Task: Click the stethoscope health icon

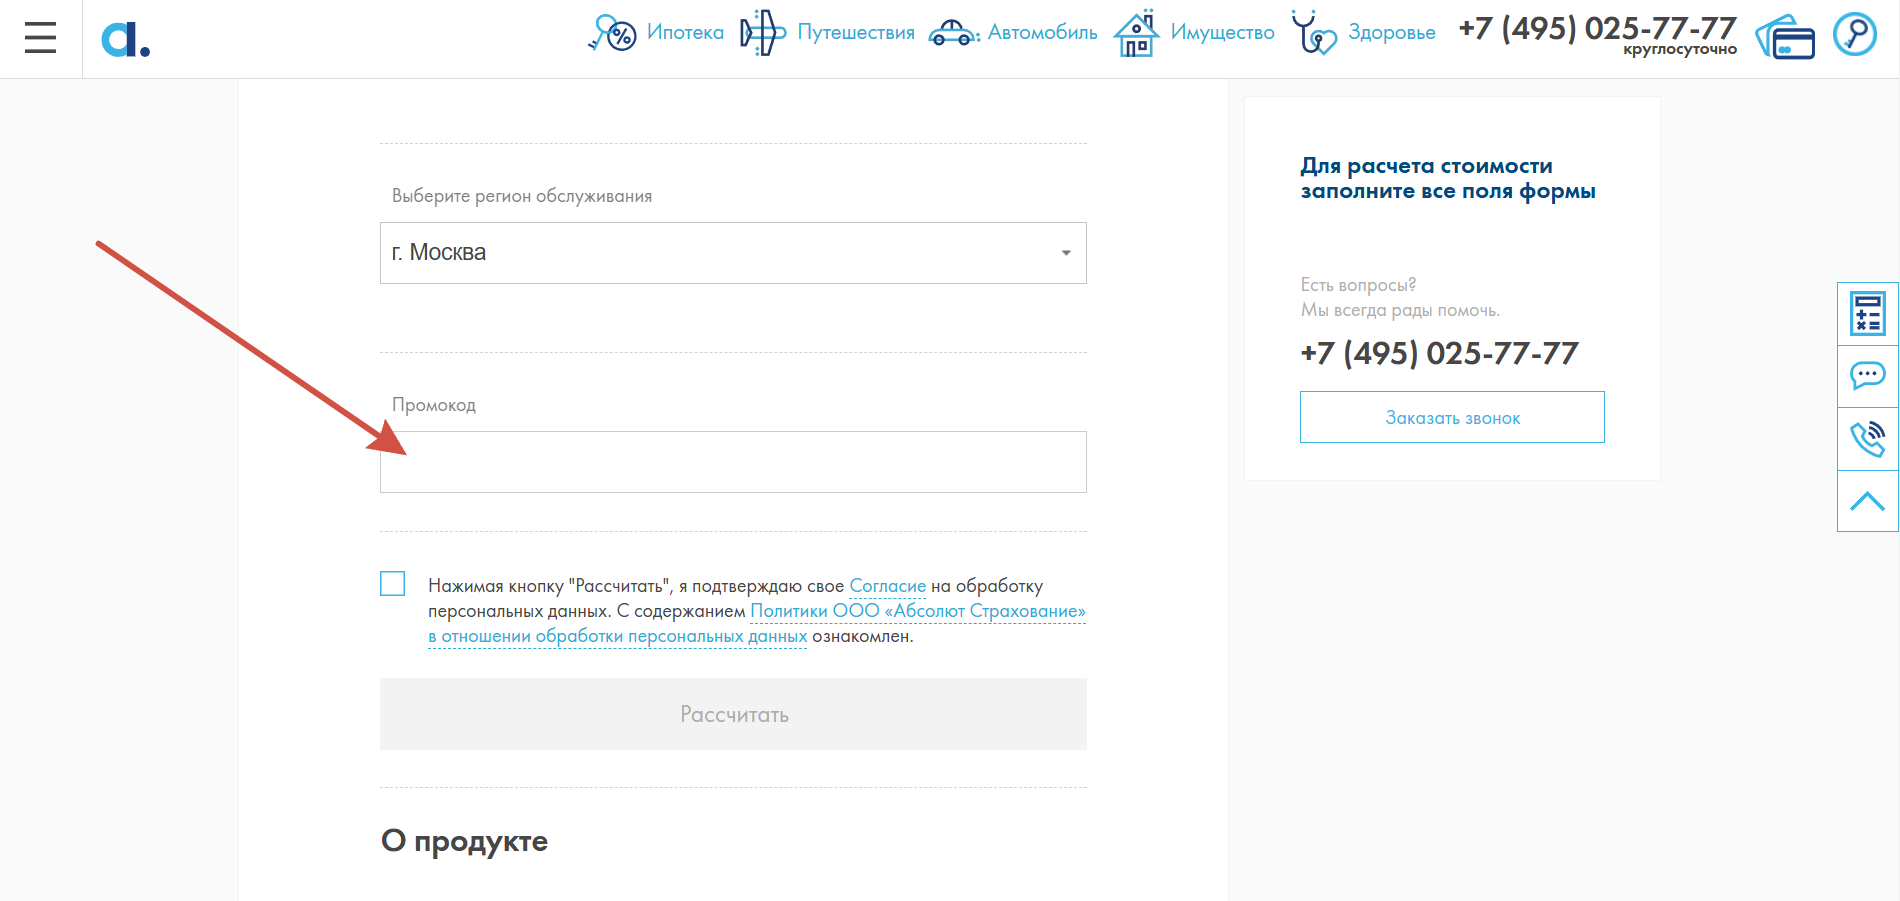Action: tap(1314, 32)
